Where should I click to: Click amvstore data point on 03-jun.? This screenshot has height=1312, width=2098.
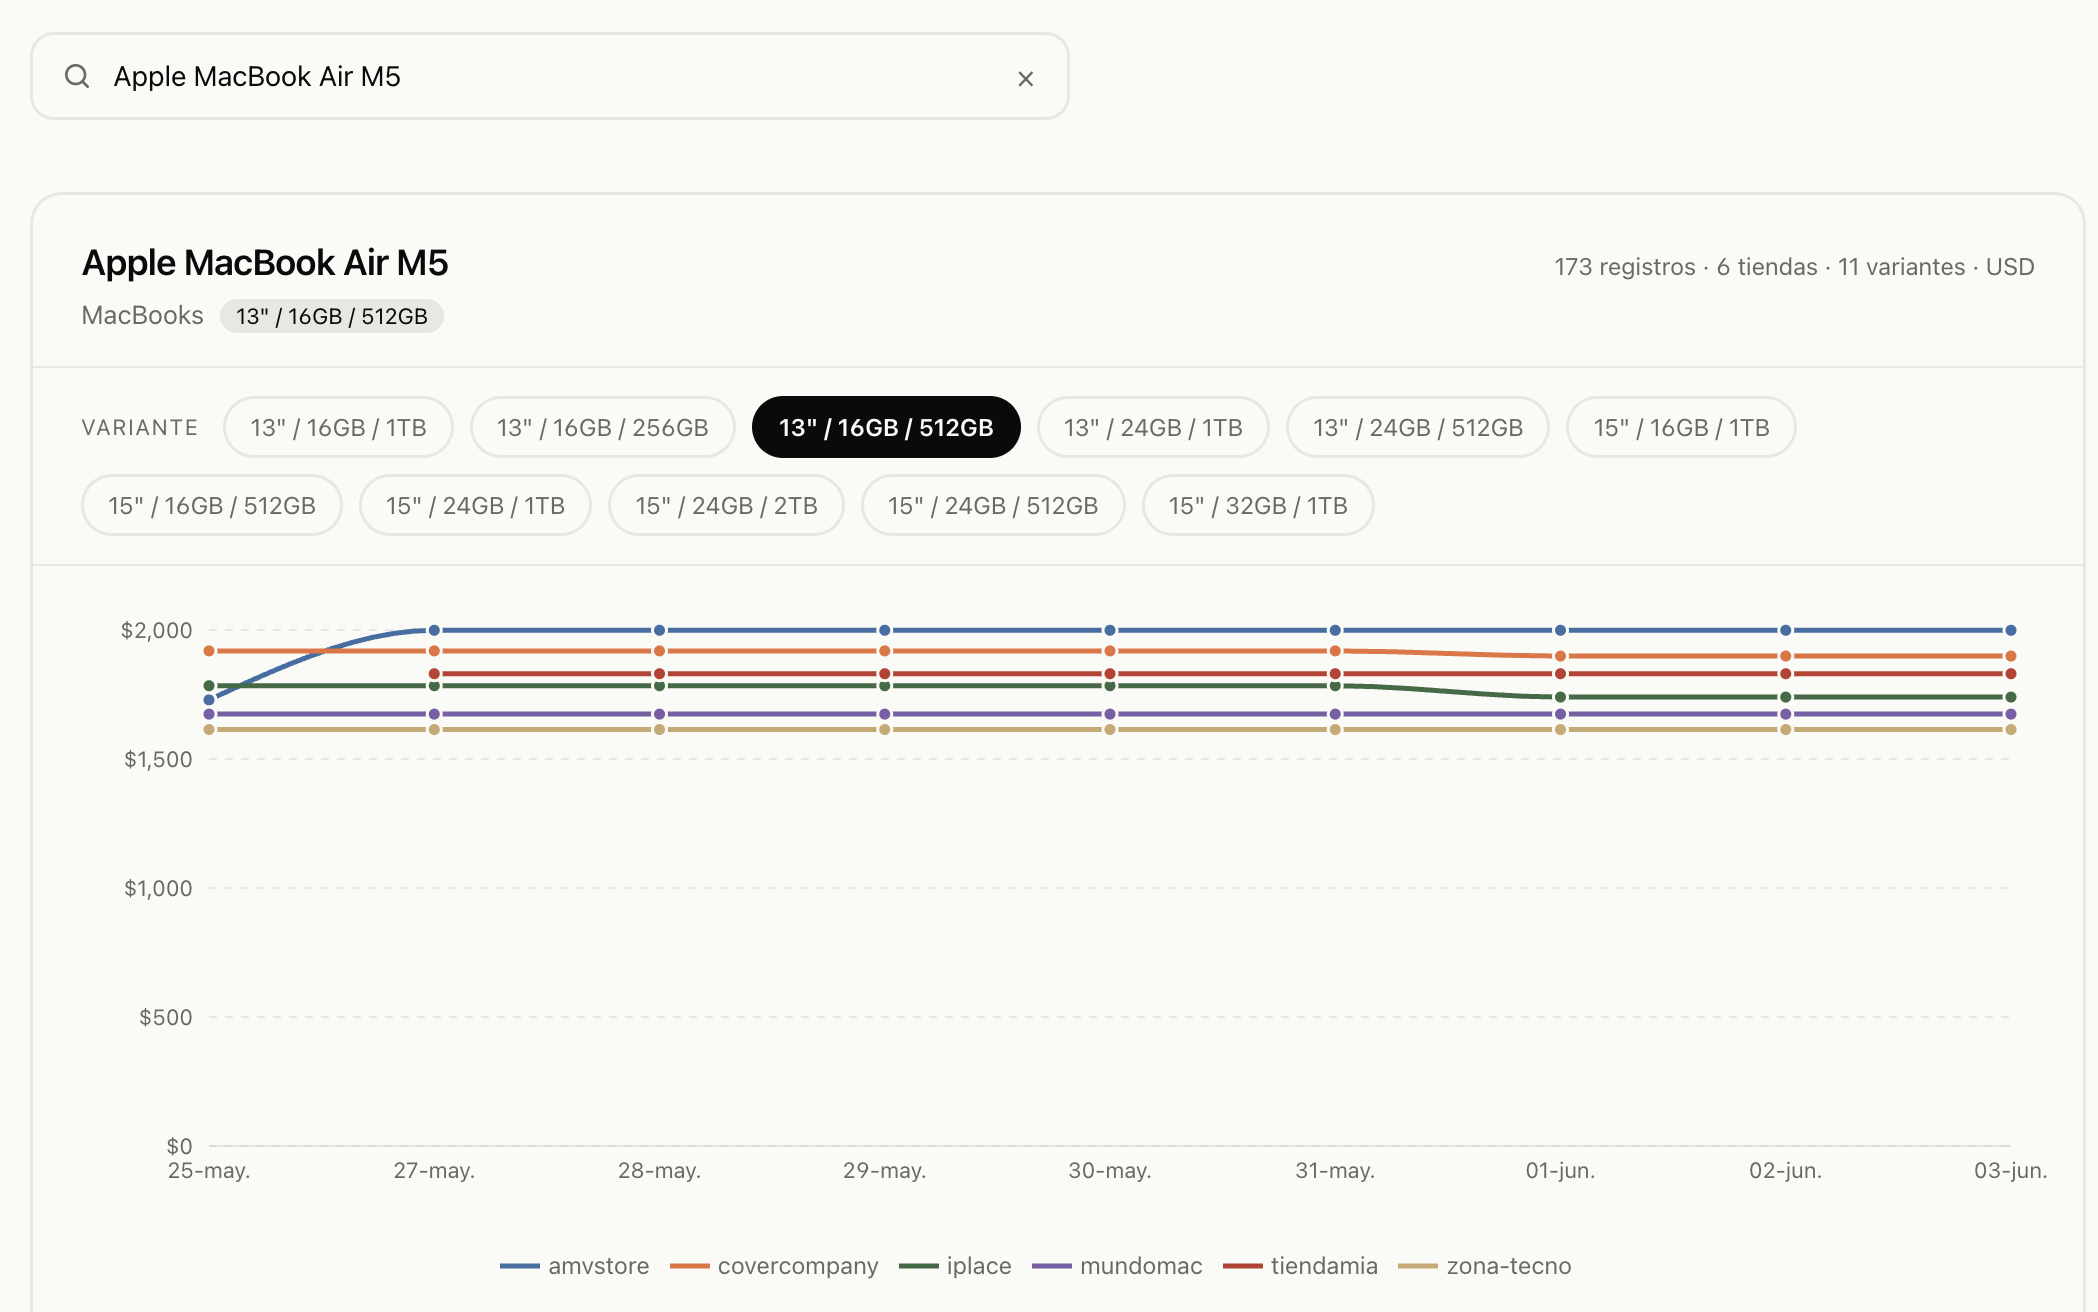click(x=2011, y=630)
